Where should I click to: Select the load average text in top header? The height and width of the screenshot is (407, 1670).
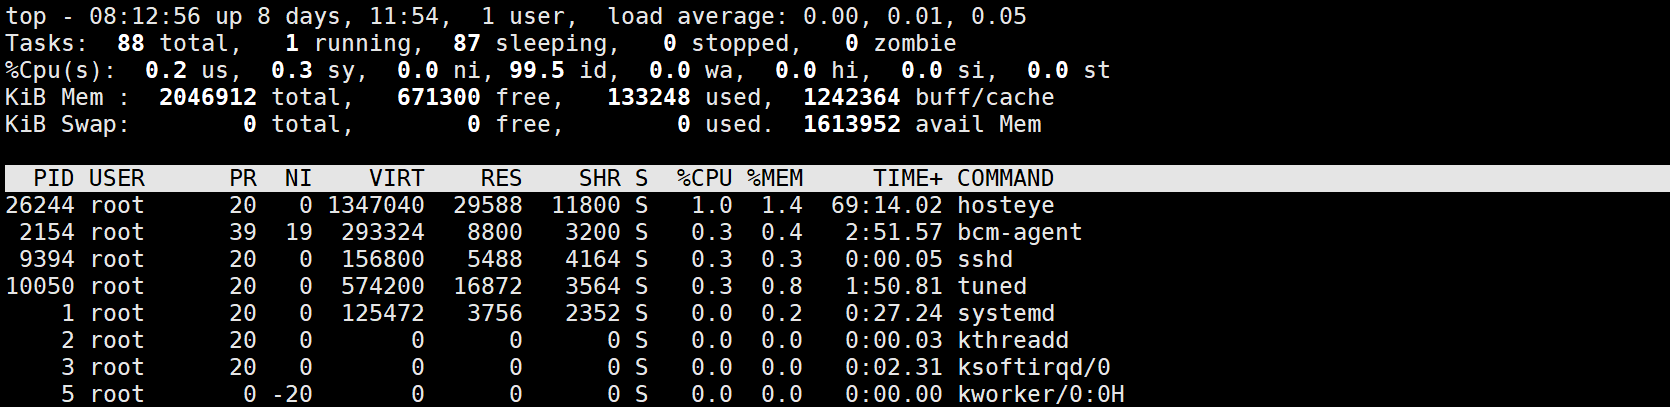(817, 17)
